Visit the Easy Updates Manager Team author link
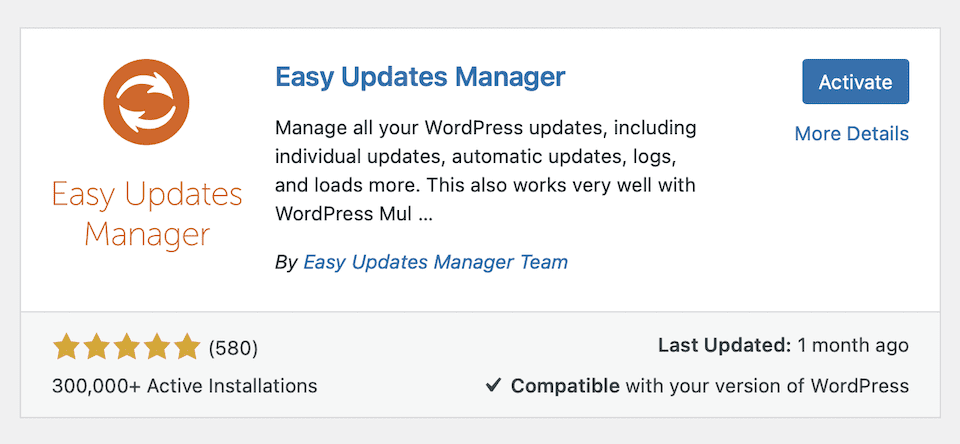The height and width of the screenshot is (444, 960). click(x=435, y=262)
